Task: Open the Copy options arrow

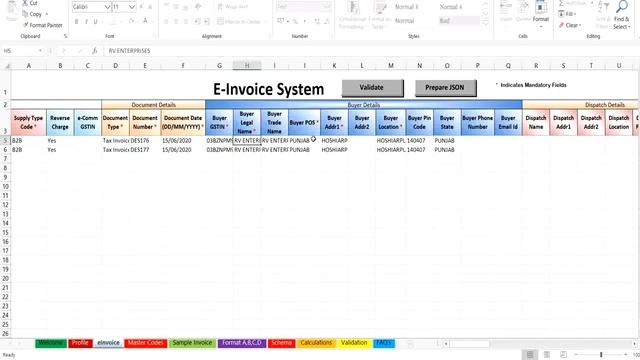Action: pyautogui.click(x=47, y=14)
